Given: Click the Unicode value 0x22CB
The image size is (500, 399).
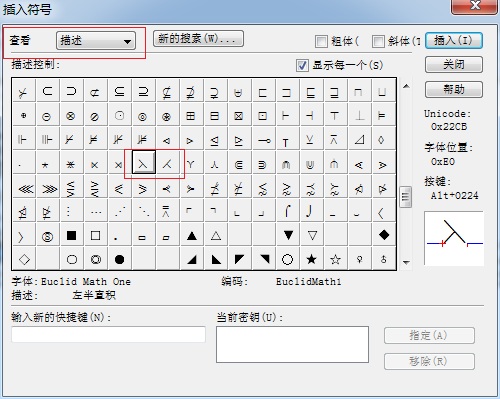Looking at the screenshot, I should 449,127.
